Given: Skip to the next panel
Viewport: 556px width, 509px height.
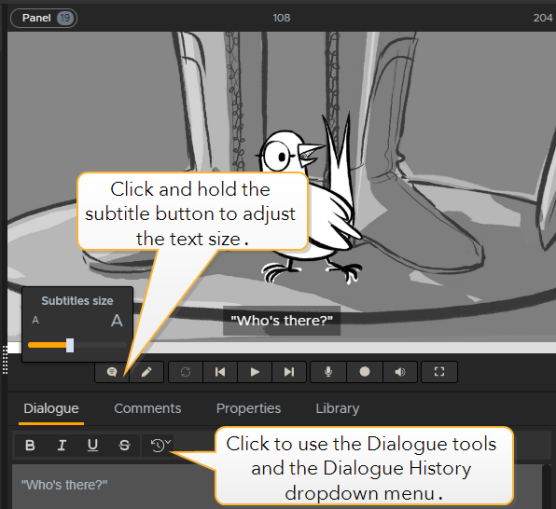Looking at the screenshot, I should pyautogui.click(x=289, y=372).
